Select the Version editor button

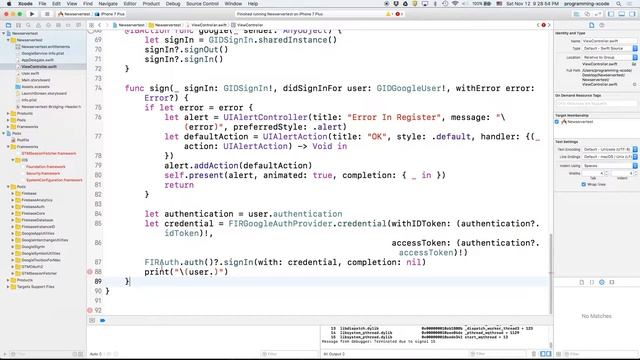pos(598,14)
